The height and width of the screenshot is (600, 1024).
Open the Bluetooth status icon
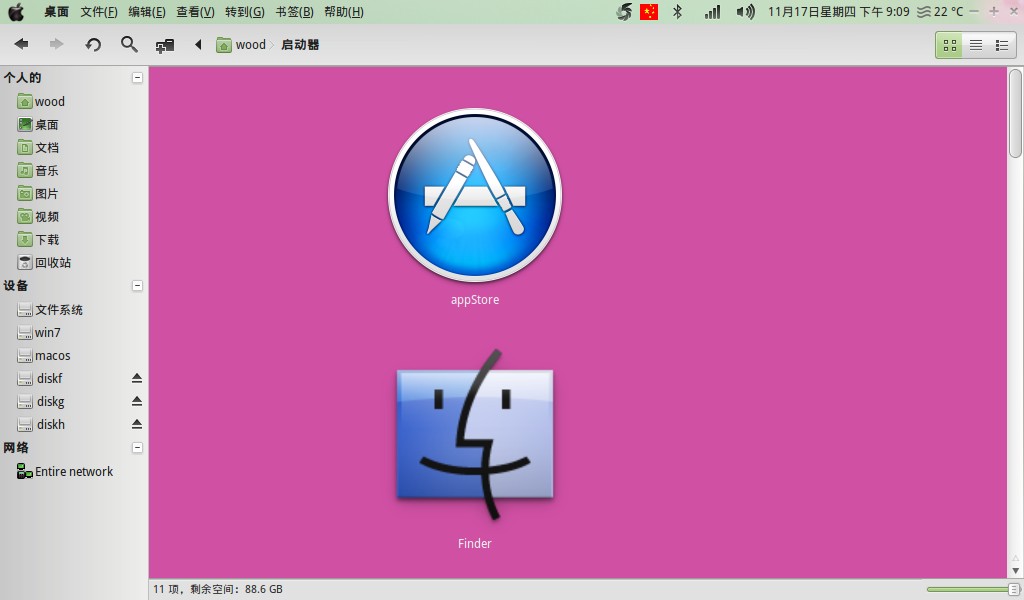point(677,12)
